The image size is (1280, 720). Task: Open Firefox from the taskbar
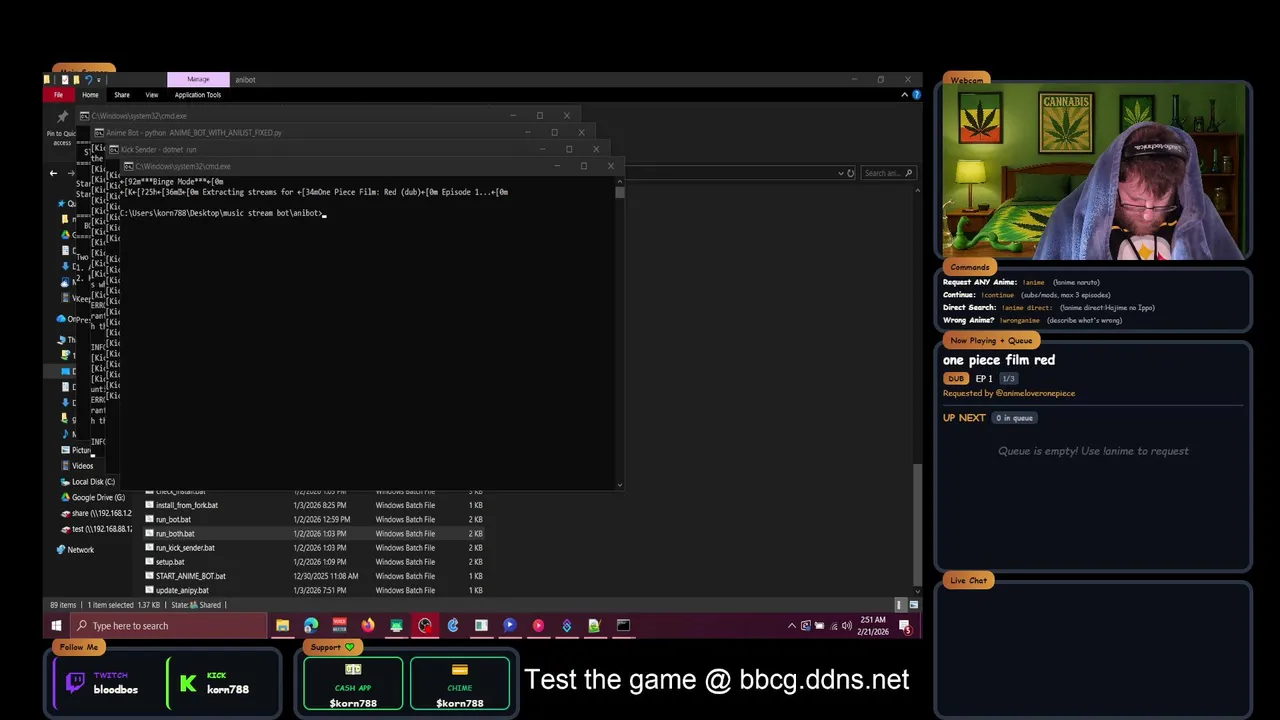368,626
